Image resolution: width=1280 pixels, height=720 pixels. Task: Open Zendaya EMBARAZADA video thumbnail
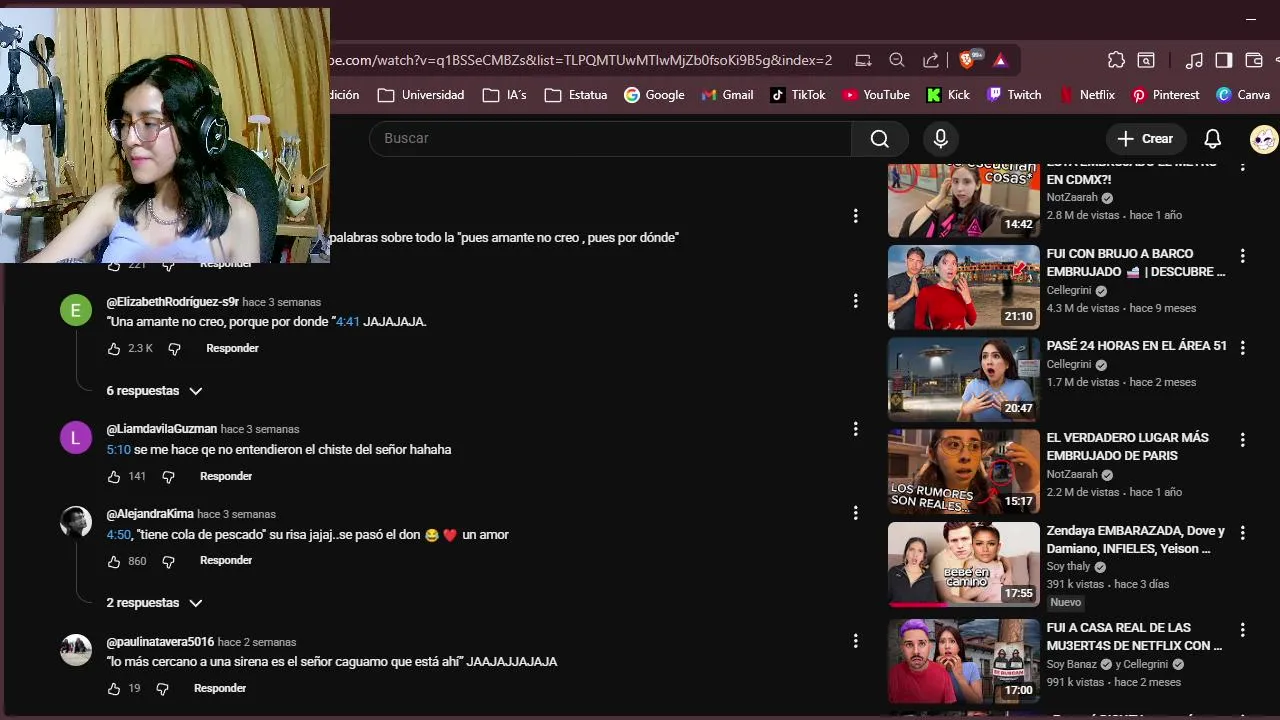click(964, 564)
